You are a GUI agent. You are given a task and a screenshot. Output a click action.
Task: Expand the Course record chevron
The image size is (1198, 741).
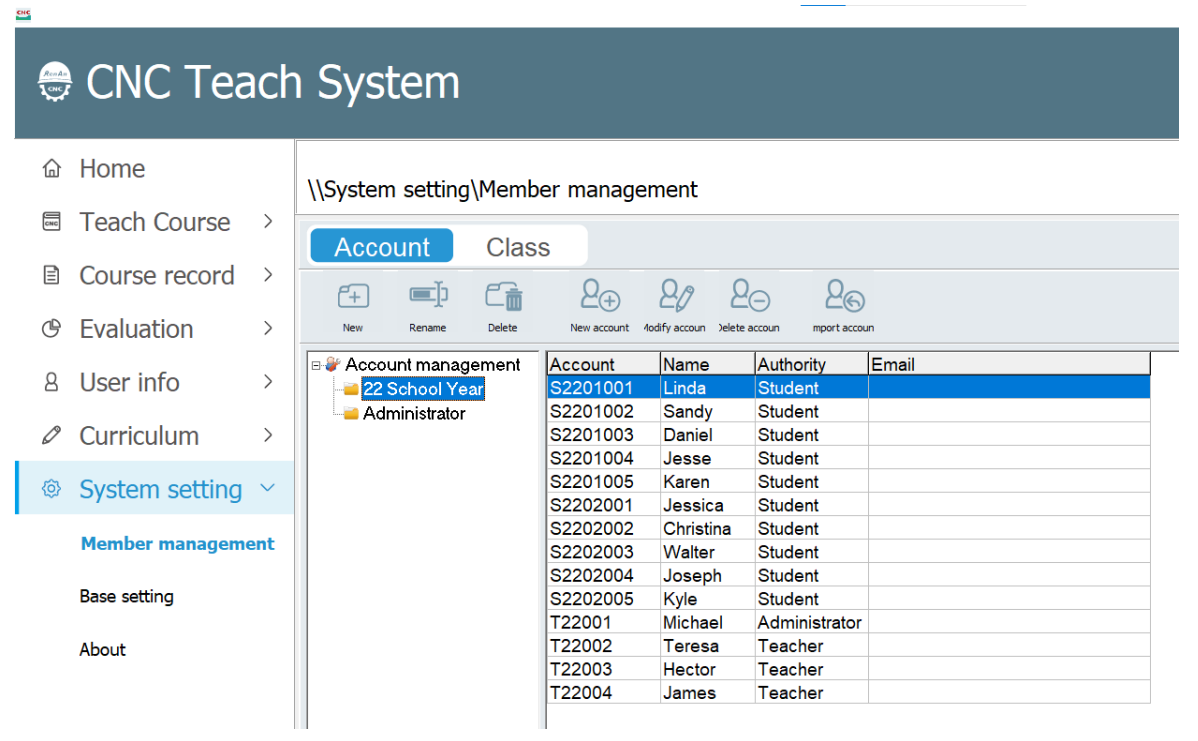coord(268,275)
